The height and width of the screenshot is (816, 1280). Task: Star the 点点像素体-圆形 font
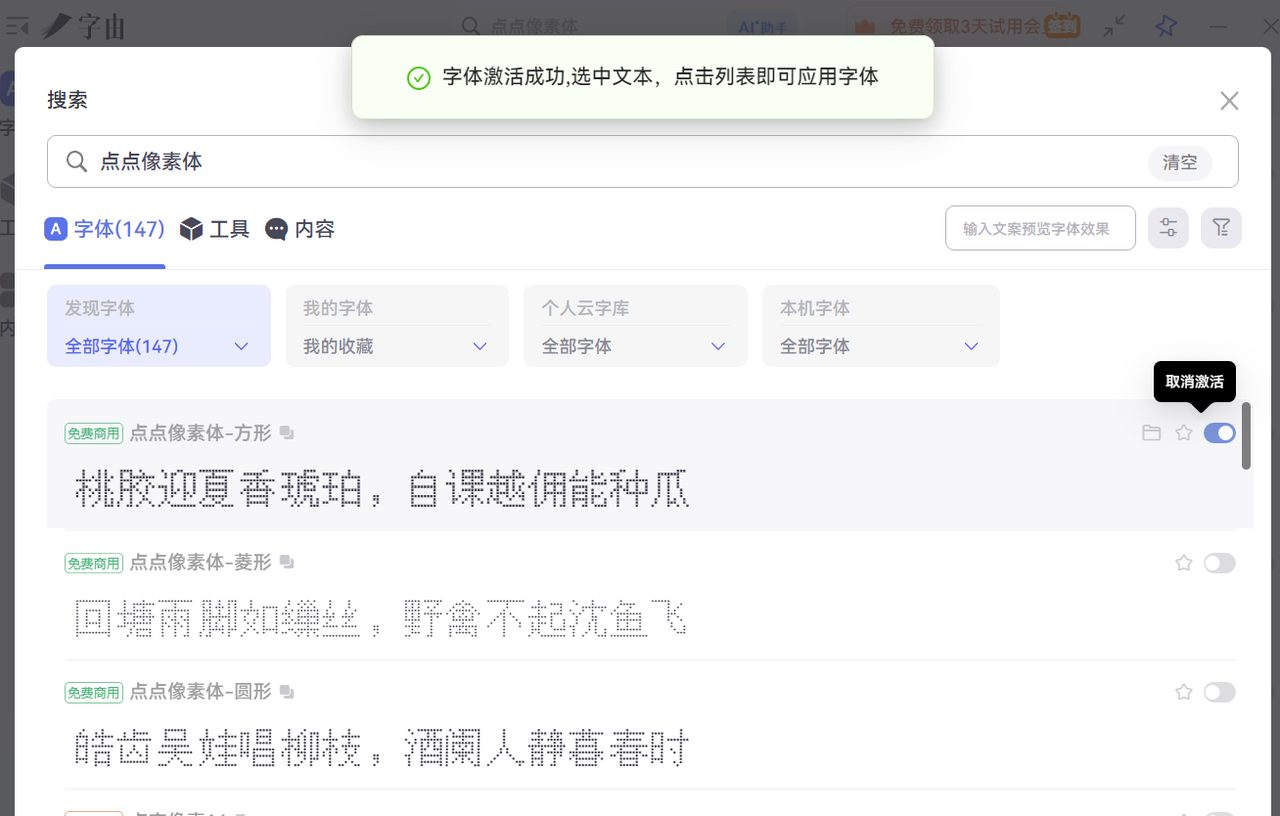point(1184,692)
